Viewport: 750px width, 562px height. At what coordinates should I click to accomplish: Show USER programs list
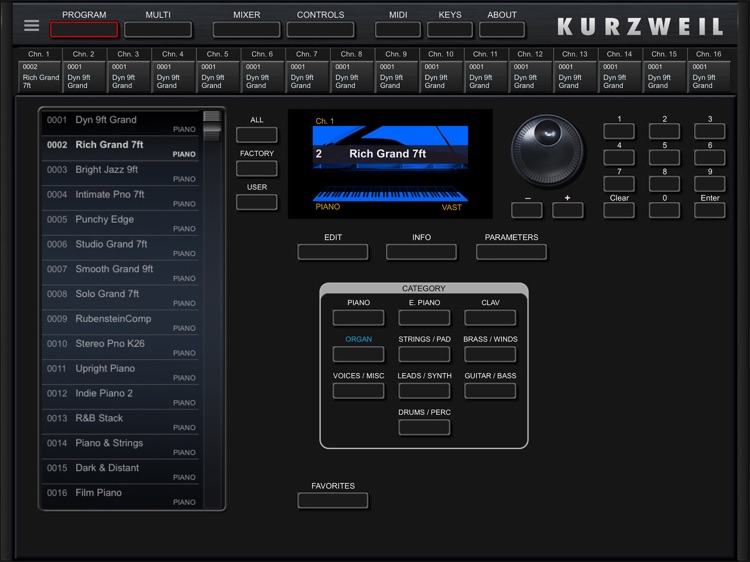257,202
